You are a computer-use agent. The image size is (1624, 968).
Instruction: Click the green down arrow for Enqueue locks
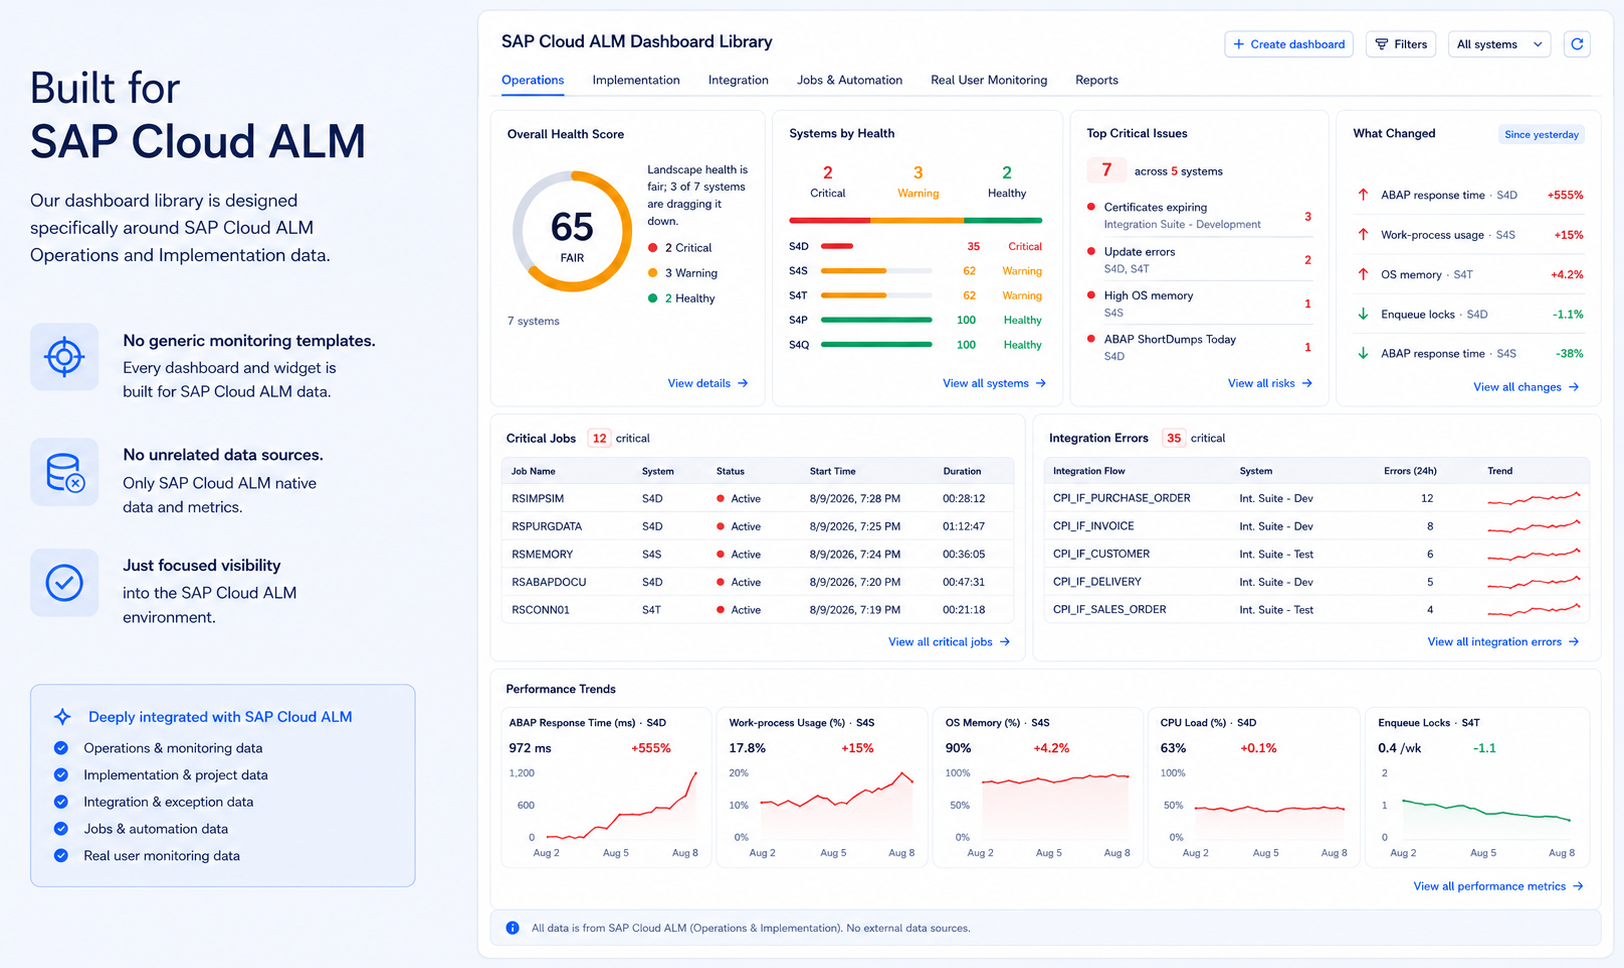pos(1362,314)
